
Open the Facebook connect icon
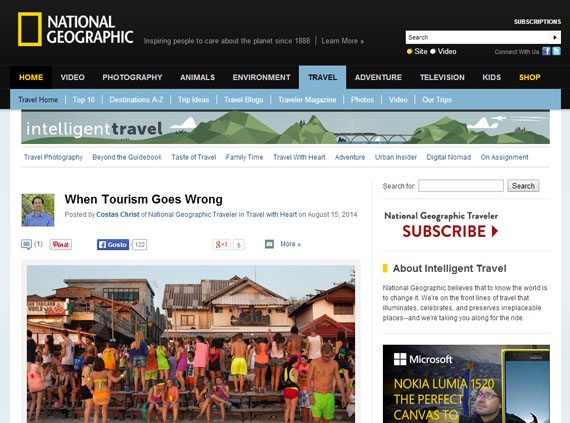pyautogui.click(x=546, y=51)
